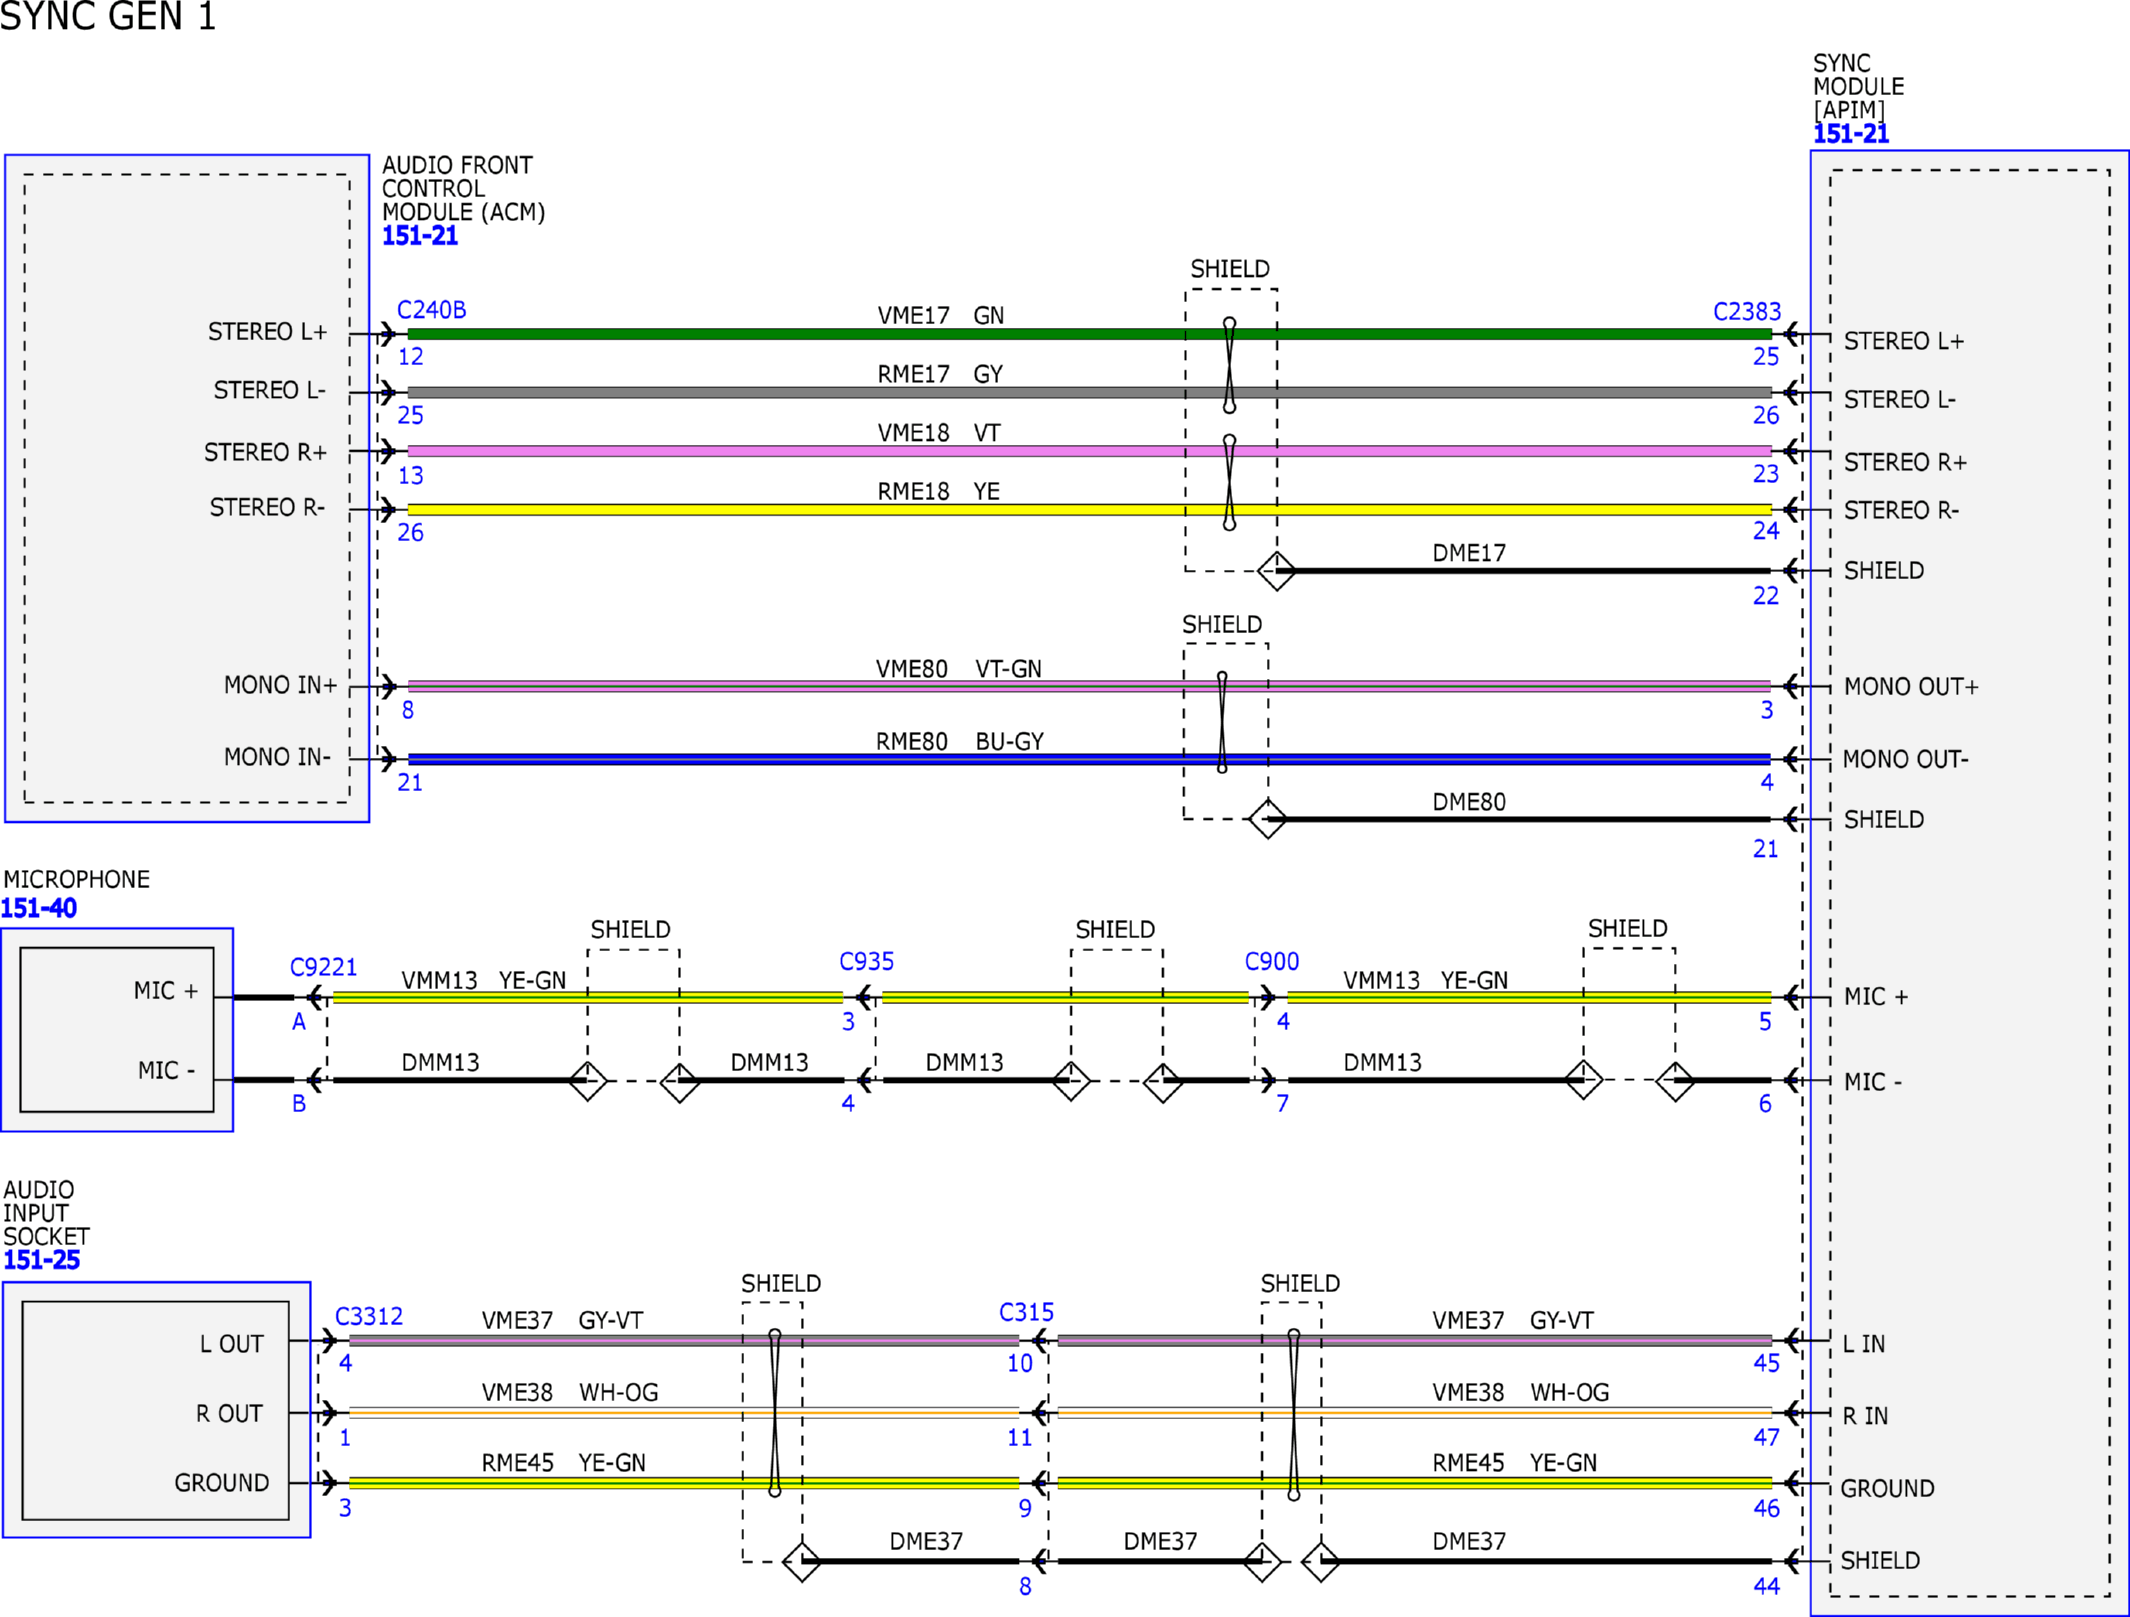Click connector label C935
The image size is (2130, 1617).
866,961
